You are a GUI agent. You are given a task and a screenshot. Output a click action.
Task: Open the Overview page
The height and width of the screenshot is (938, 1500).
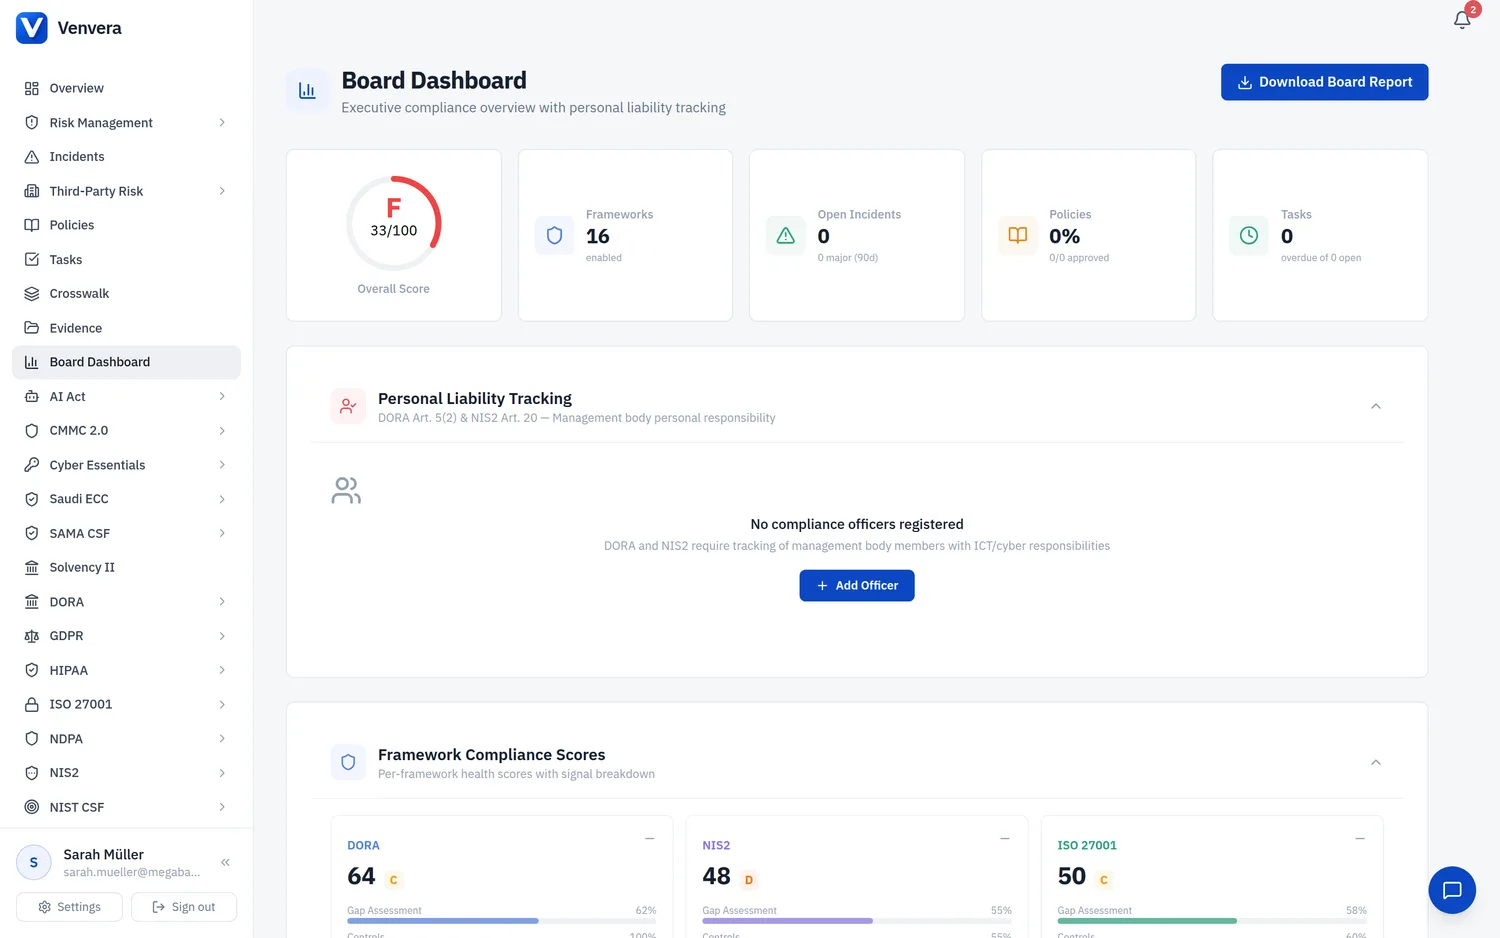pos(126,88)
